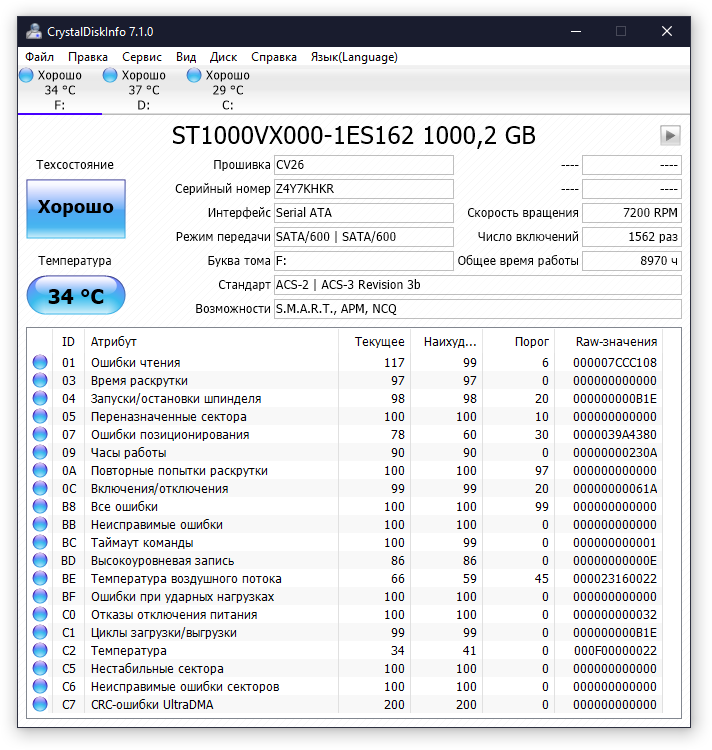The height and width of the screenshot is (750, 712).
Task: Click the serial number field Z4Y7KHKR
Action: tap(364, 189)
